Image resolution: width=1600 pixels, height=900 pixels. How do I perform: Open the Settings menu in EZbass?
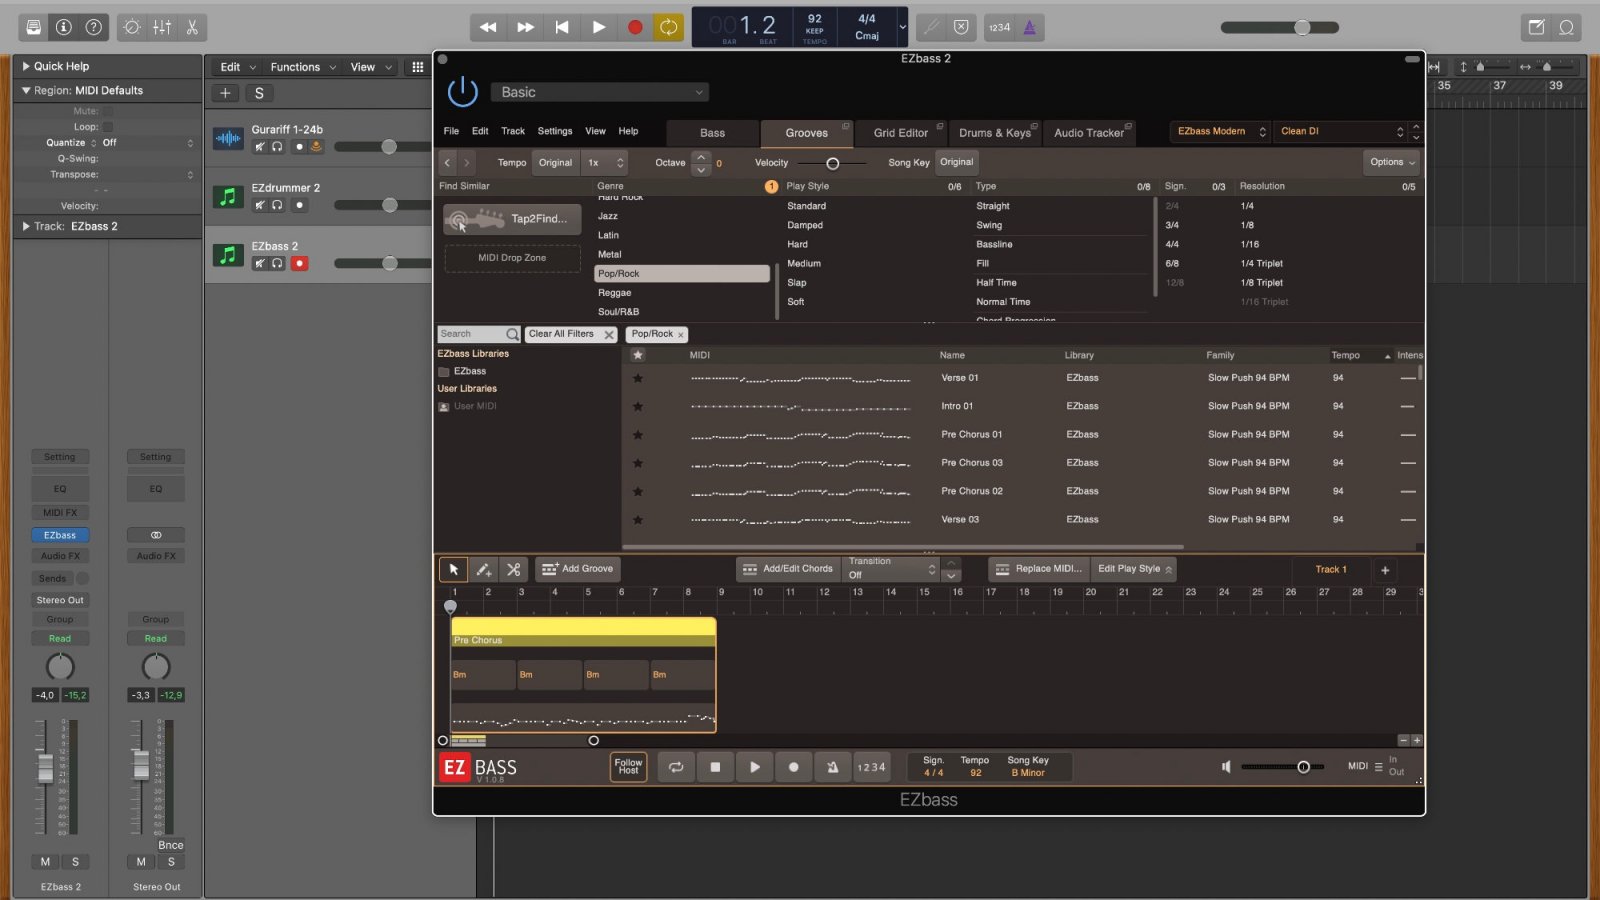[554, 131]
